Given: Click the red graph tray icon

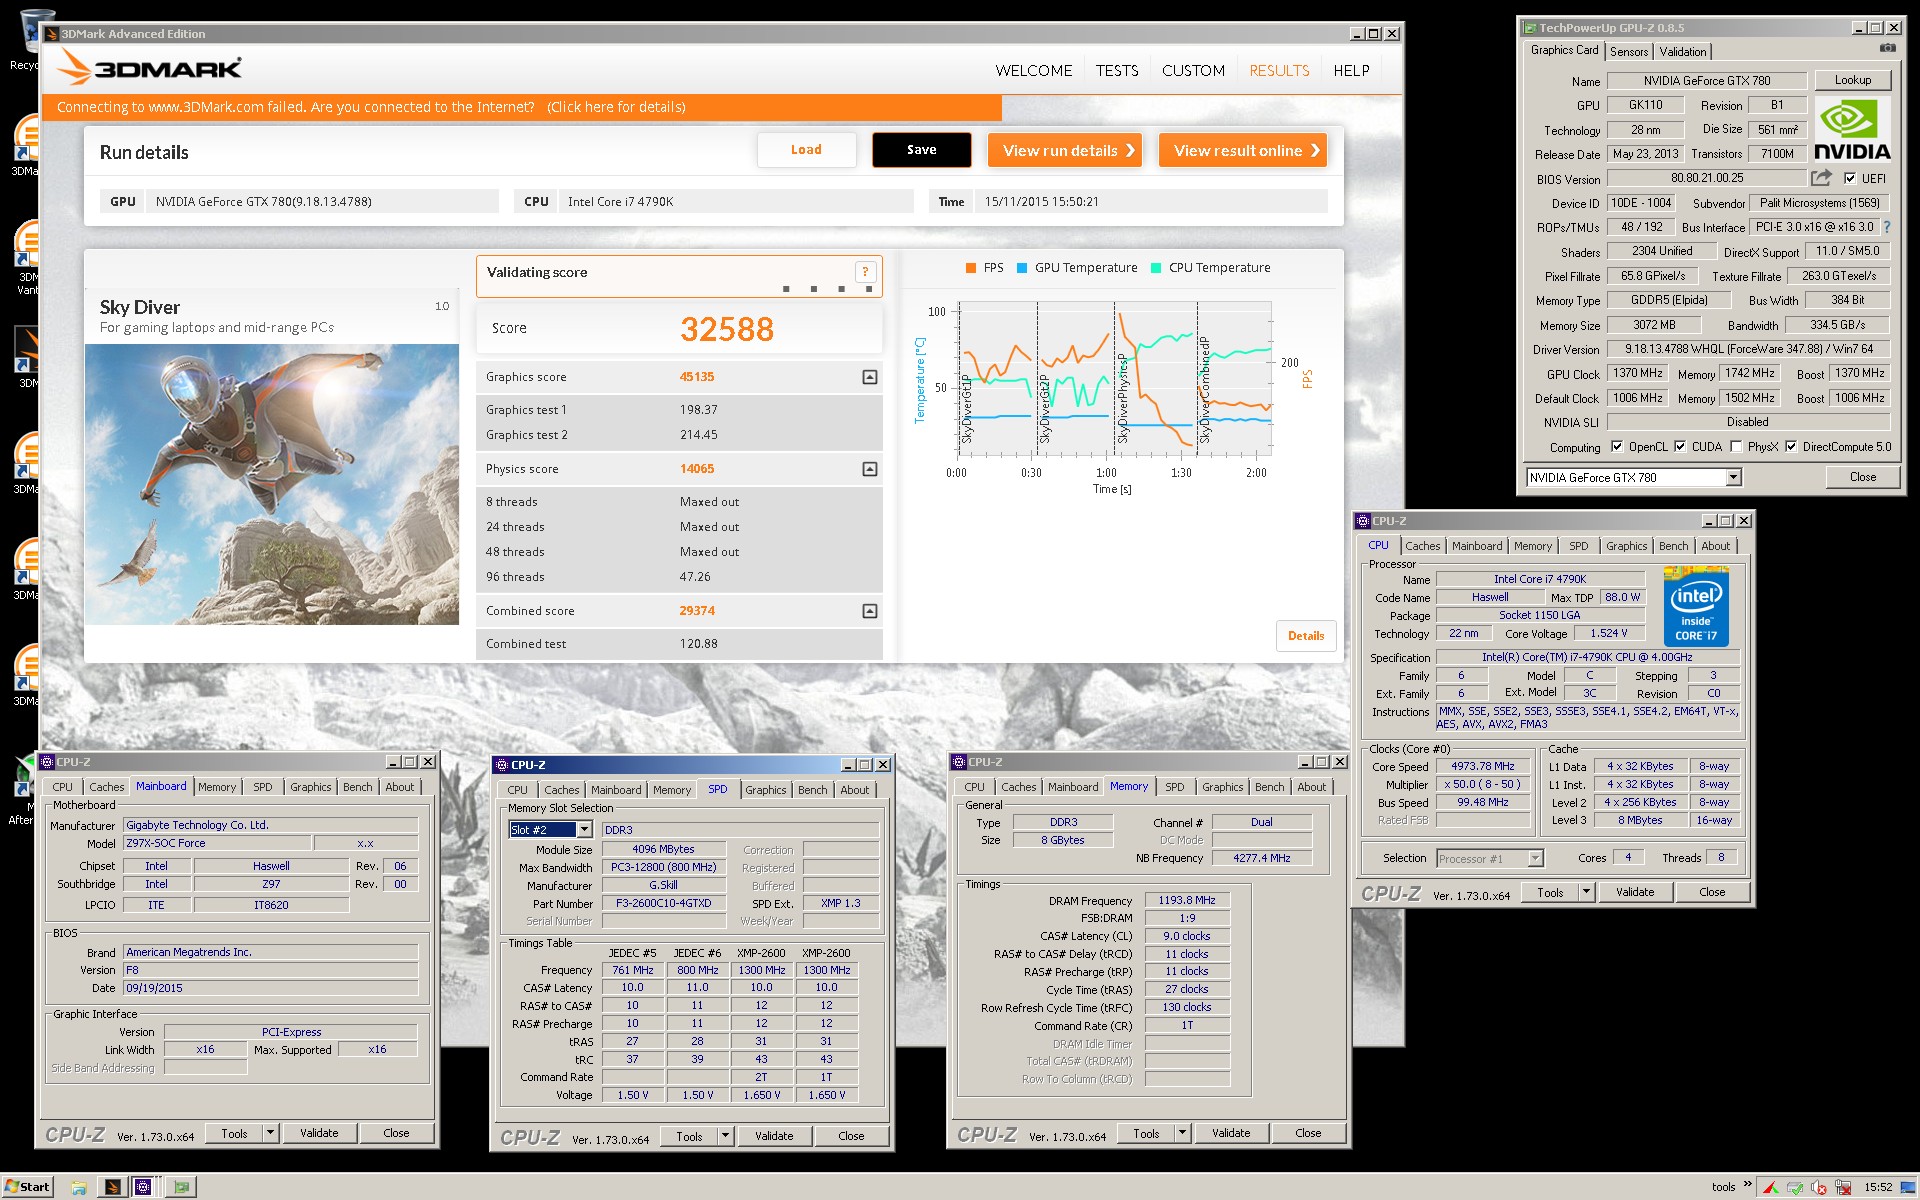Looking at the screenshot, I should (x=1771, y=1188).
